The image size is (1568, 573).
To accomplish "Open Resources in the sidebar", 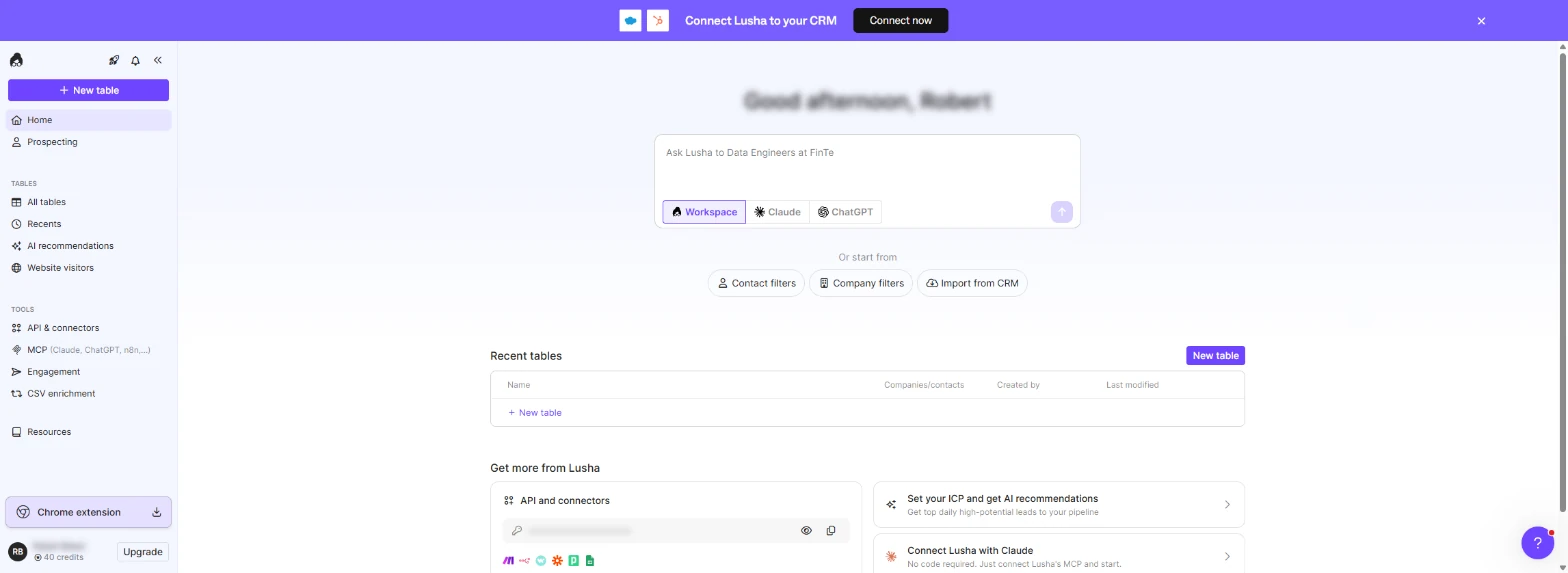I will [88, 432].
